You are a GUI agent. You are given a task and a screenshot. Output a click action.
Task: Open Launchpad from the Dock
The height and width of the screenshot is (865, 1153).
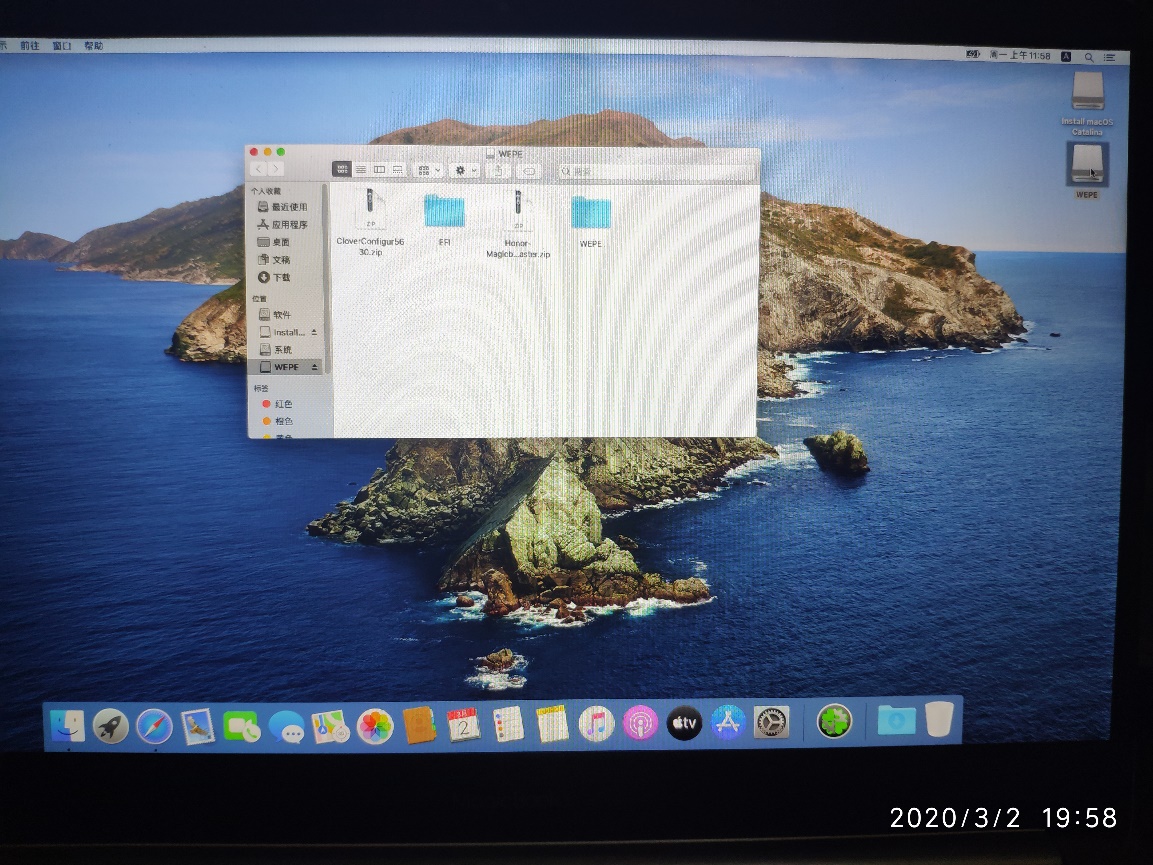111,726
